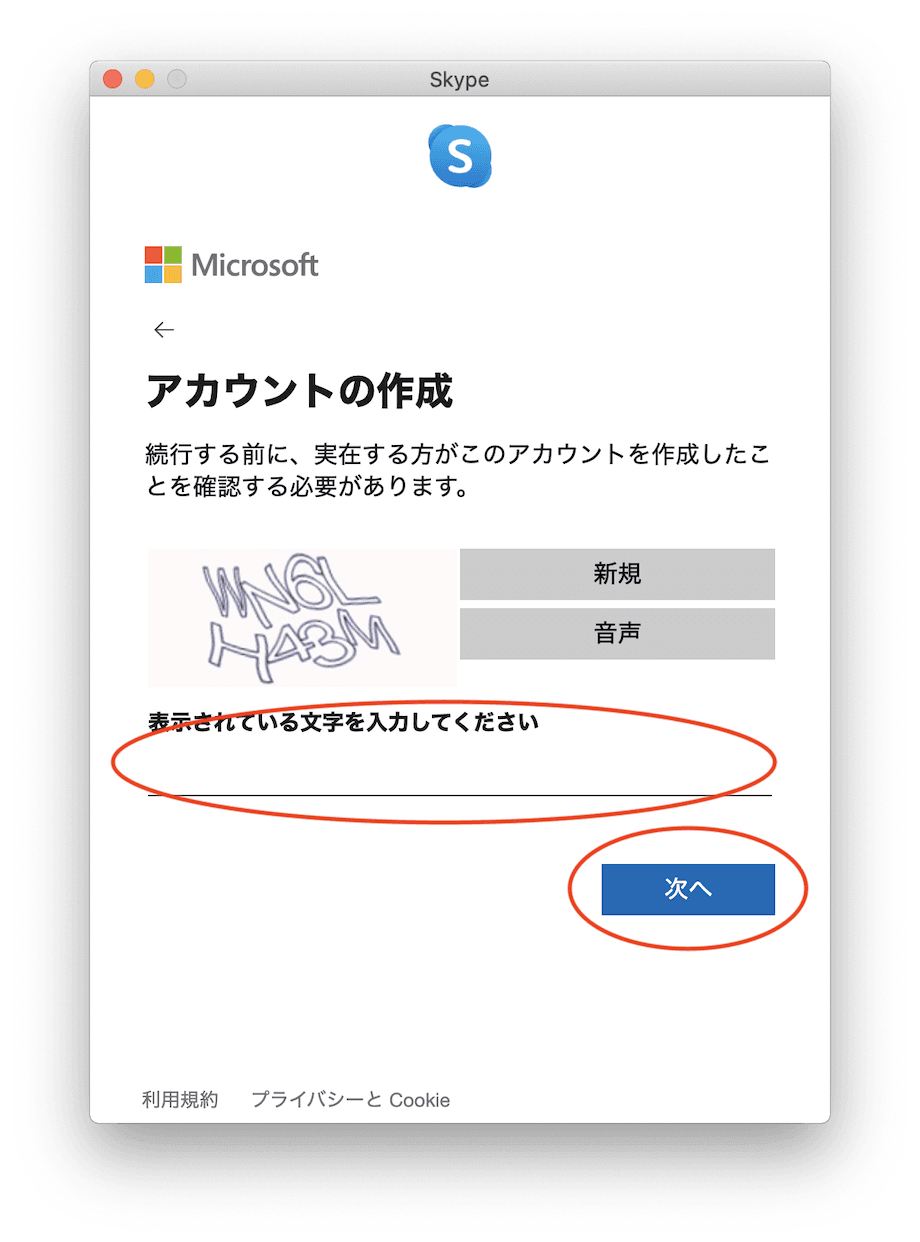Minimize the window with yellow button

point(145,79)
